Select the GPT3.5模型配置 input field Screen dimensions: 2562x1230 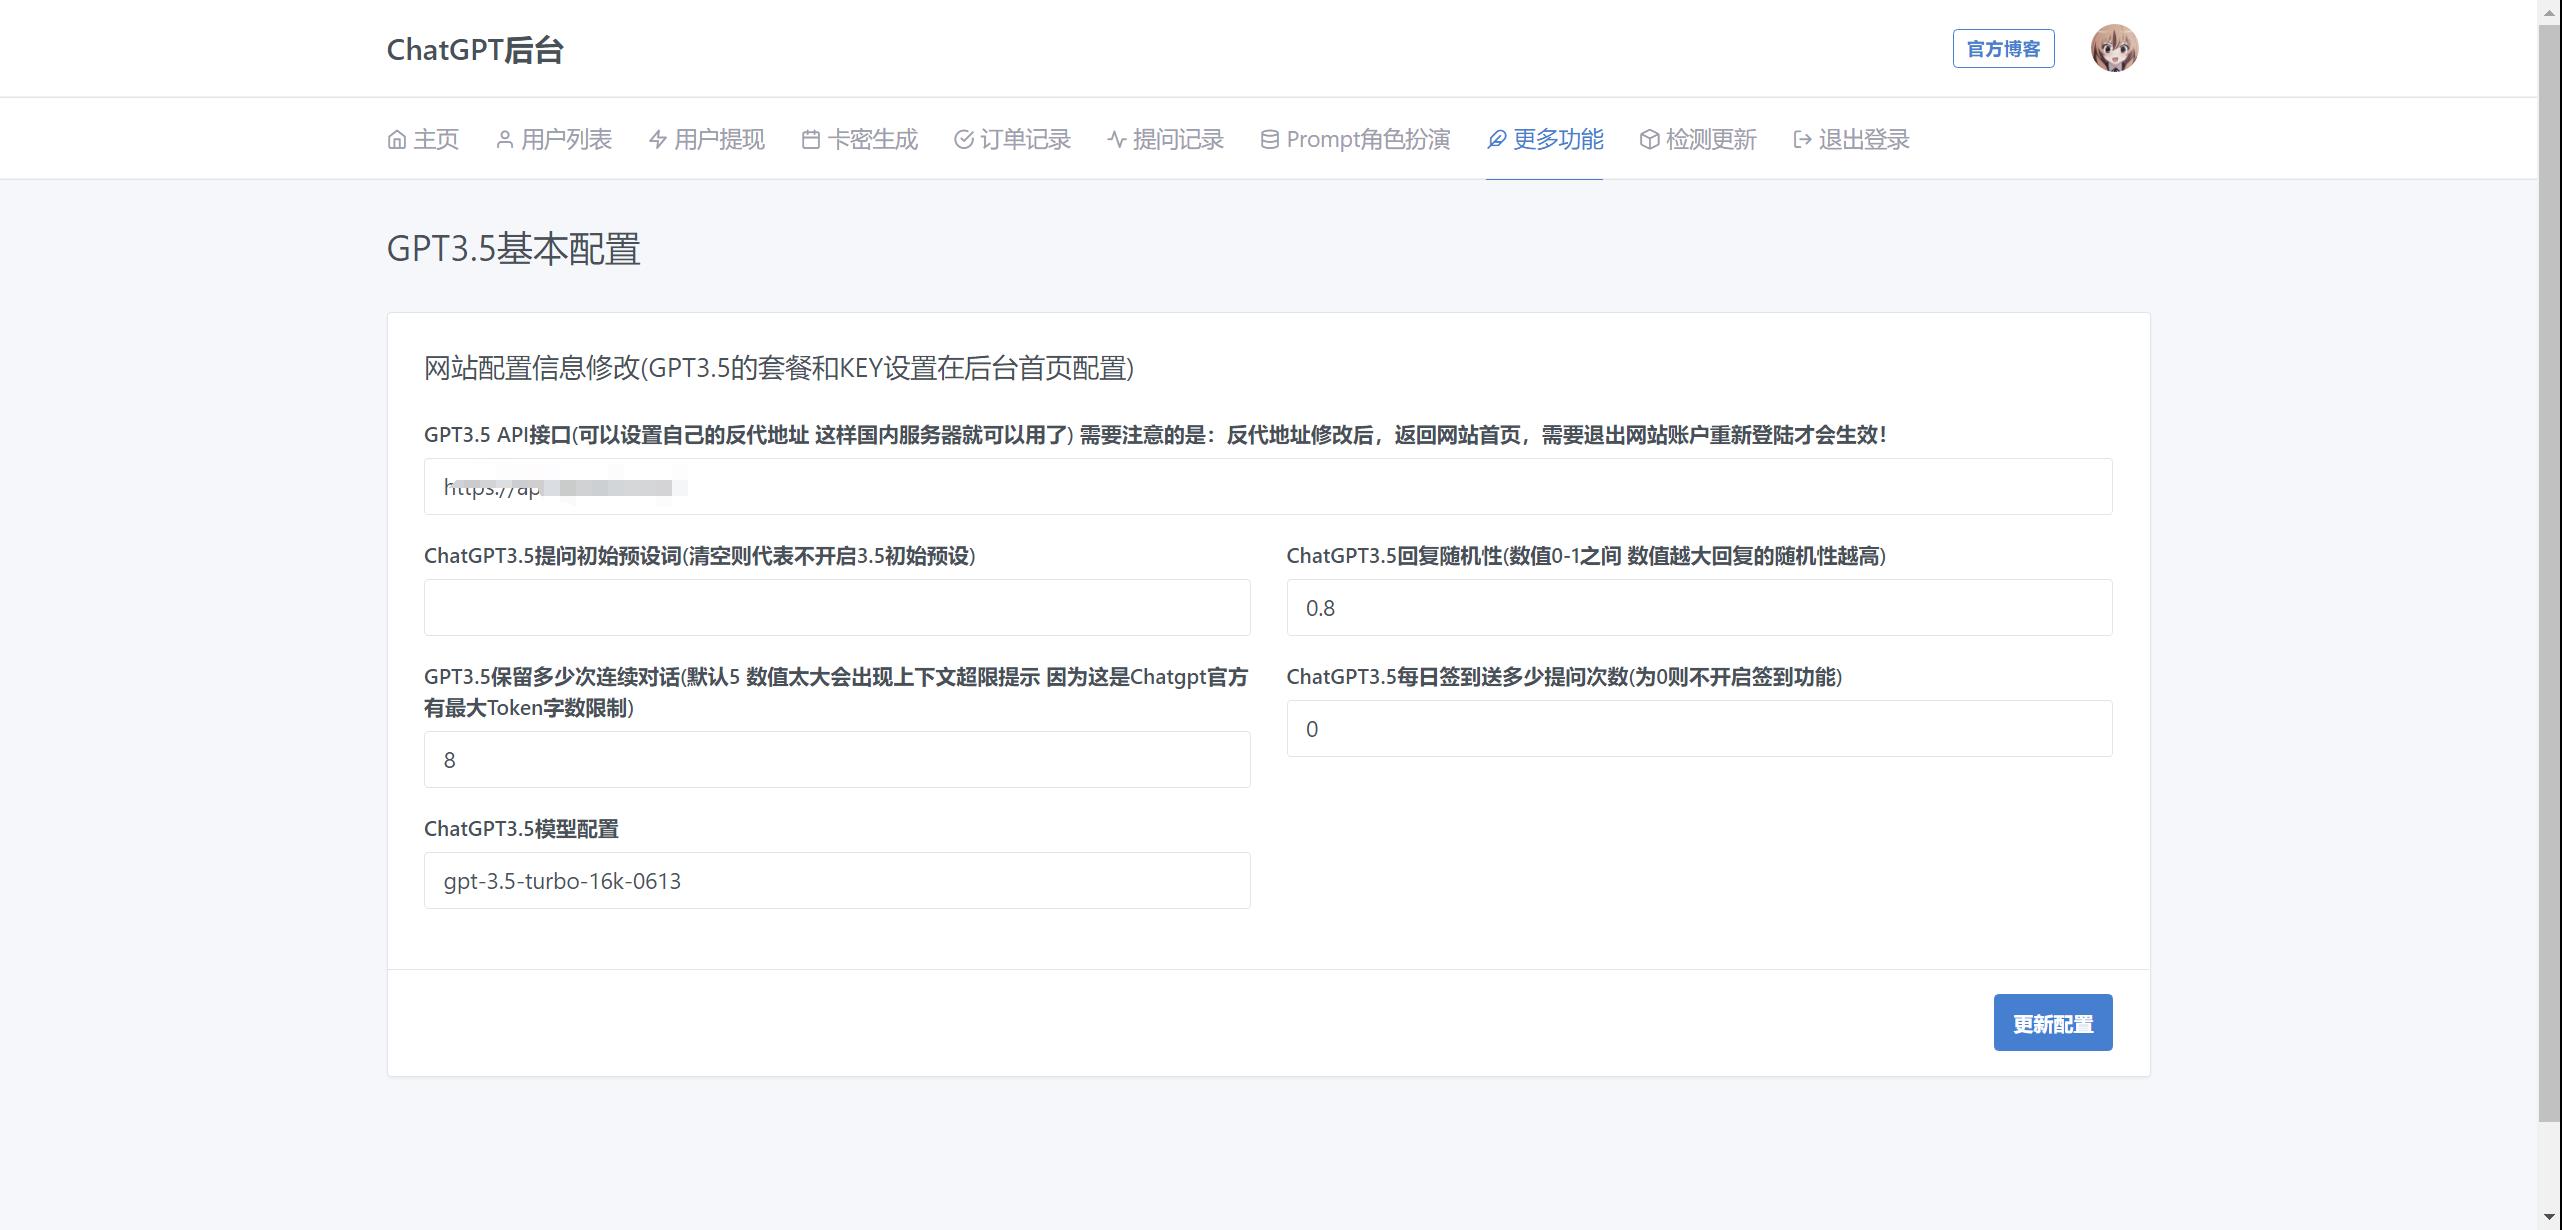(835, 882)
